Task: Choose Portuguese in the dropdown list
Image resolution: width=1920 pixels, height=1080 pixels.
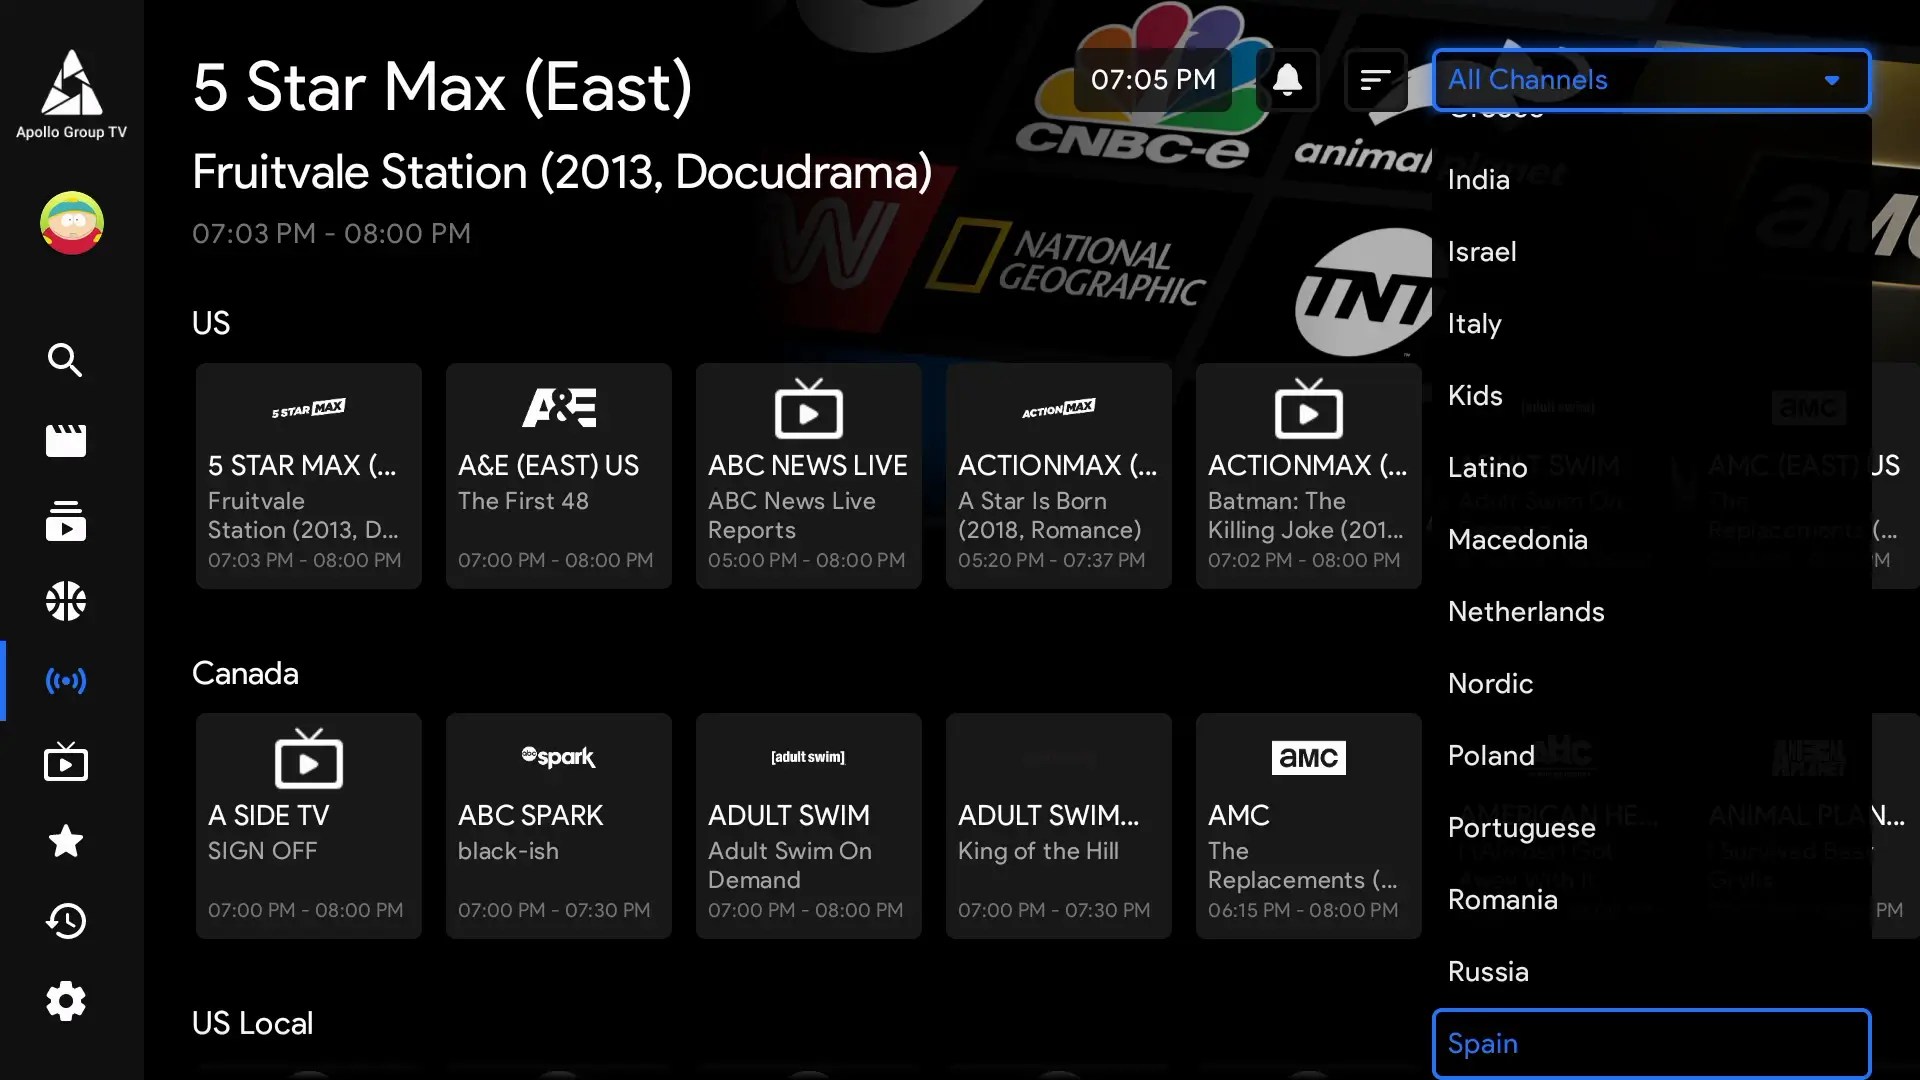Action: pyautogui.click(x=1651, y=828)
